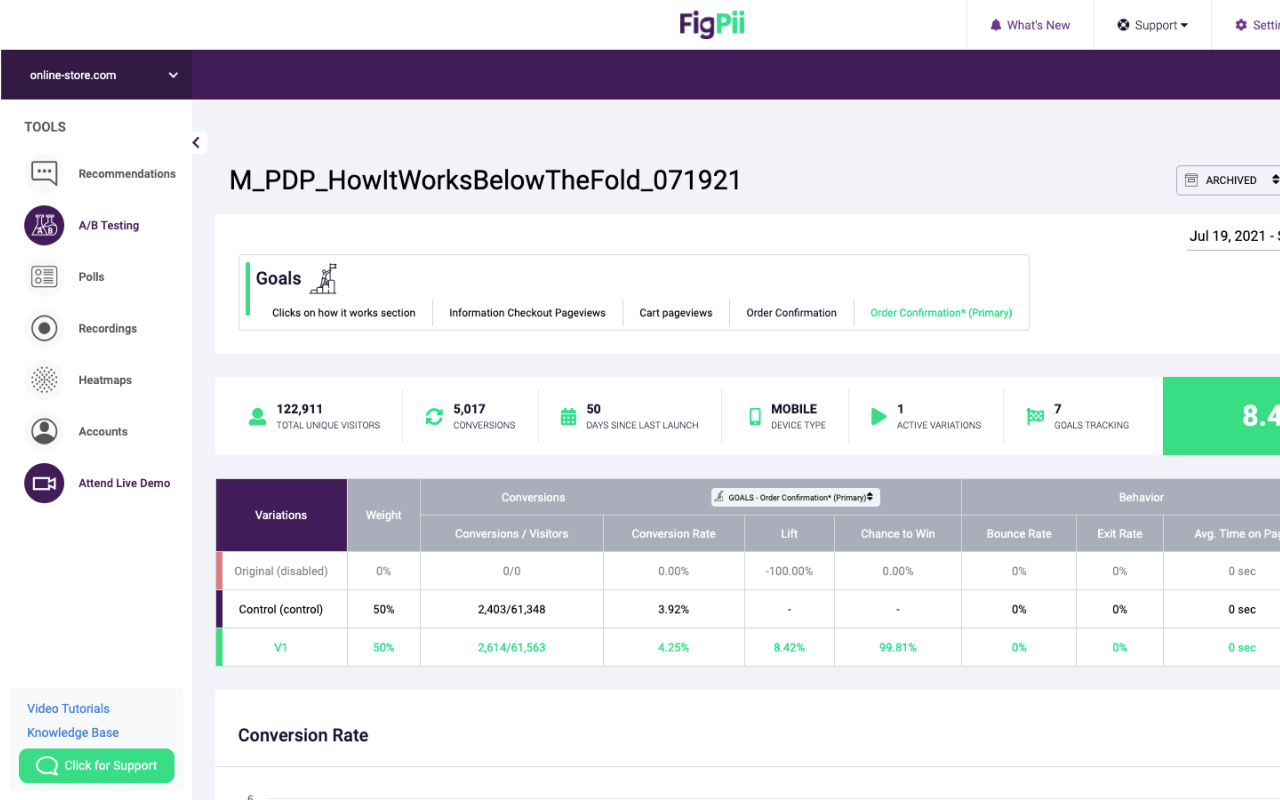
Task: Click the What's New bell icon
Action: coord(995,24)
